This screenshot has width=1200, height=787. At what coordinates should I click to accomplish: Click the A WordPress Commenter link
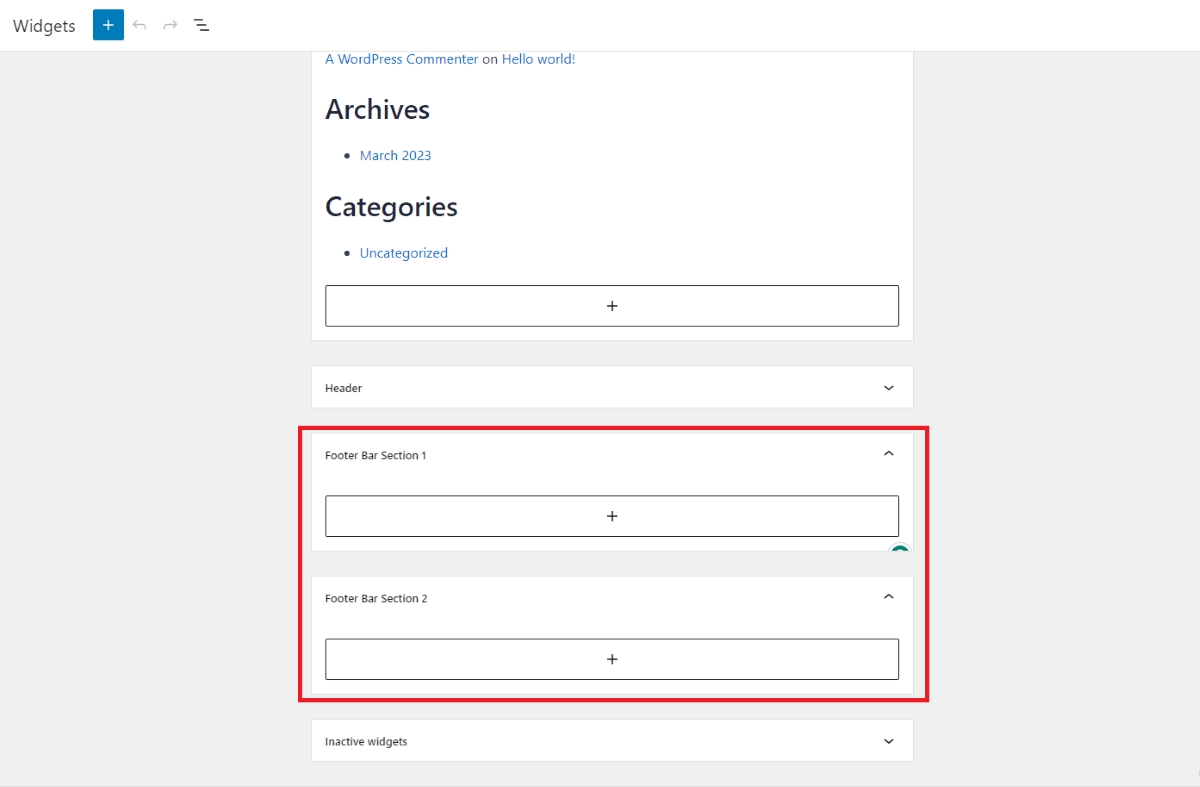(401, 59)
